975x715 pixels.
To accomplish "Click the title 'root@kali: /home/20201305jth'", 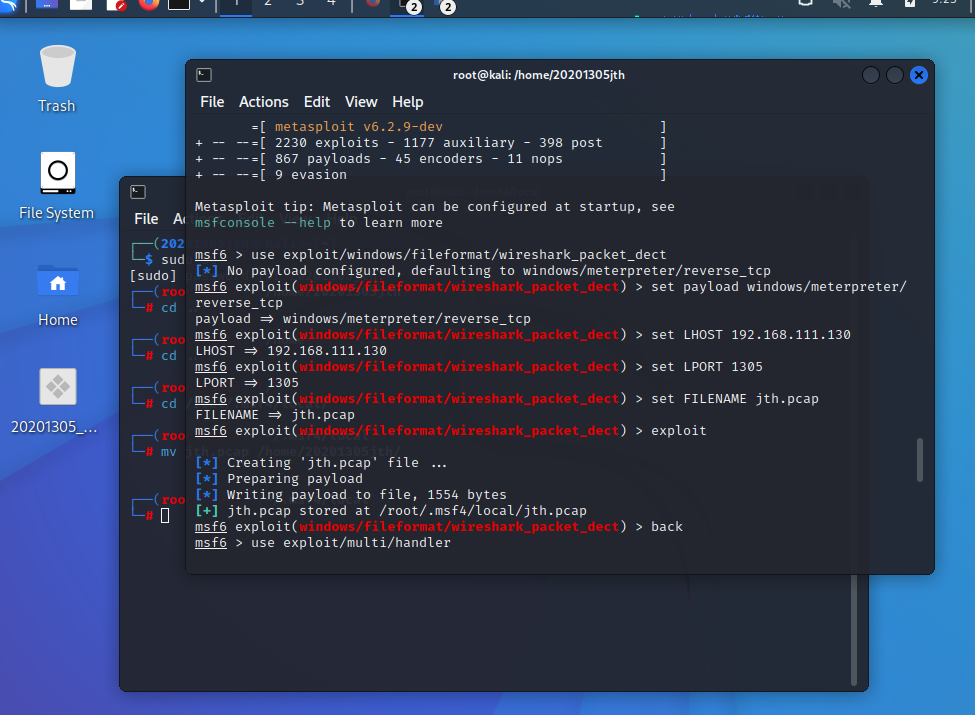I will click(538, 75).
